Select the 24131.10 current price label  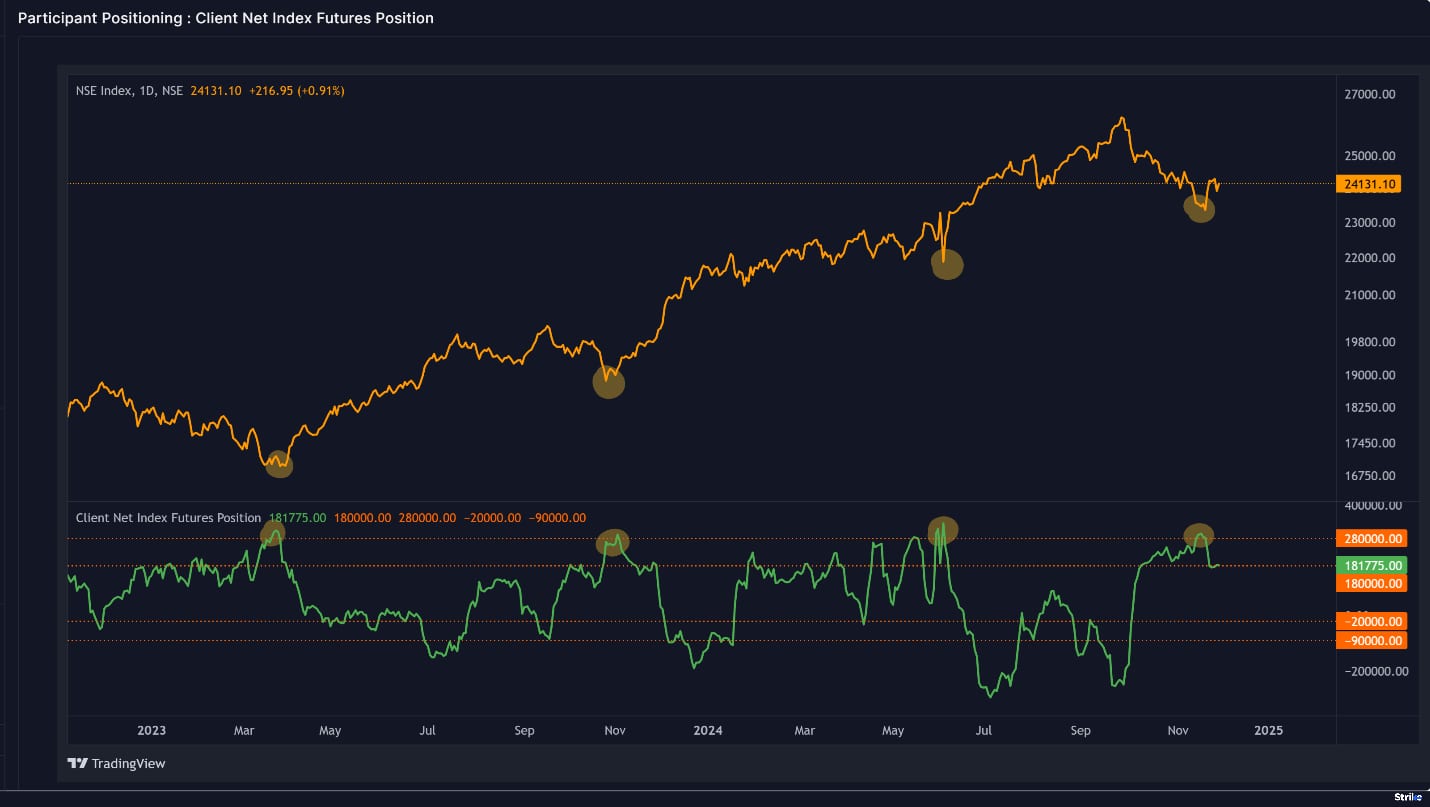tap(1369, 184)
